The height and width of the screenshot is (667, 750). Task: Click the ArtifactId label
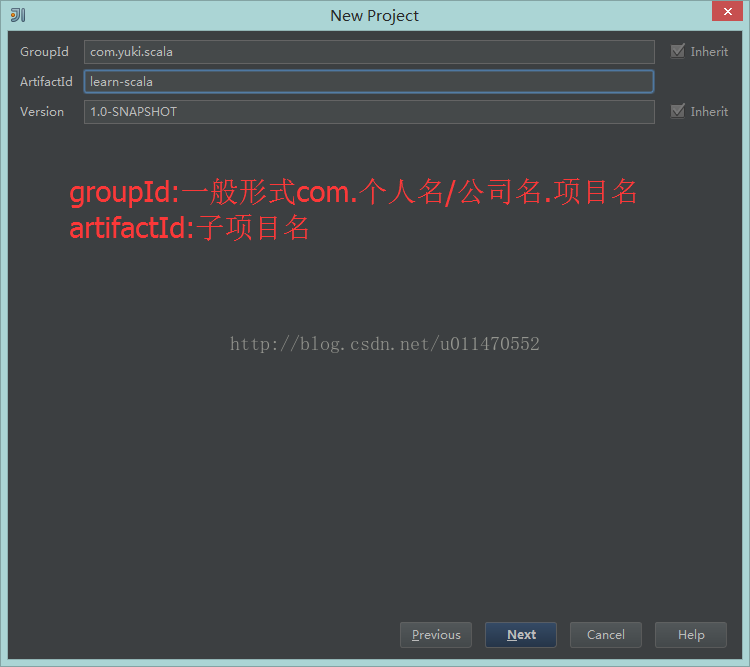46,82
